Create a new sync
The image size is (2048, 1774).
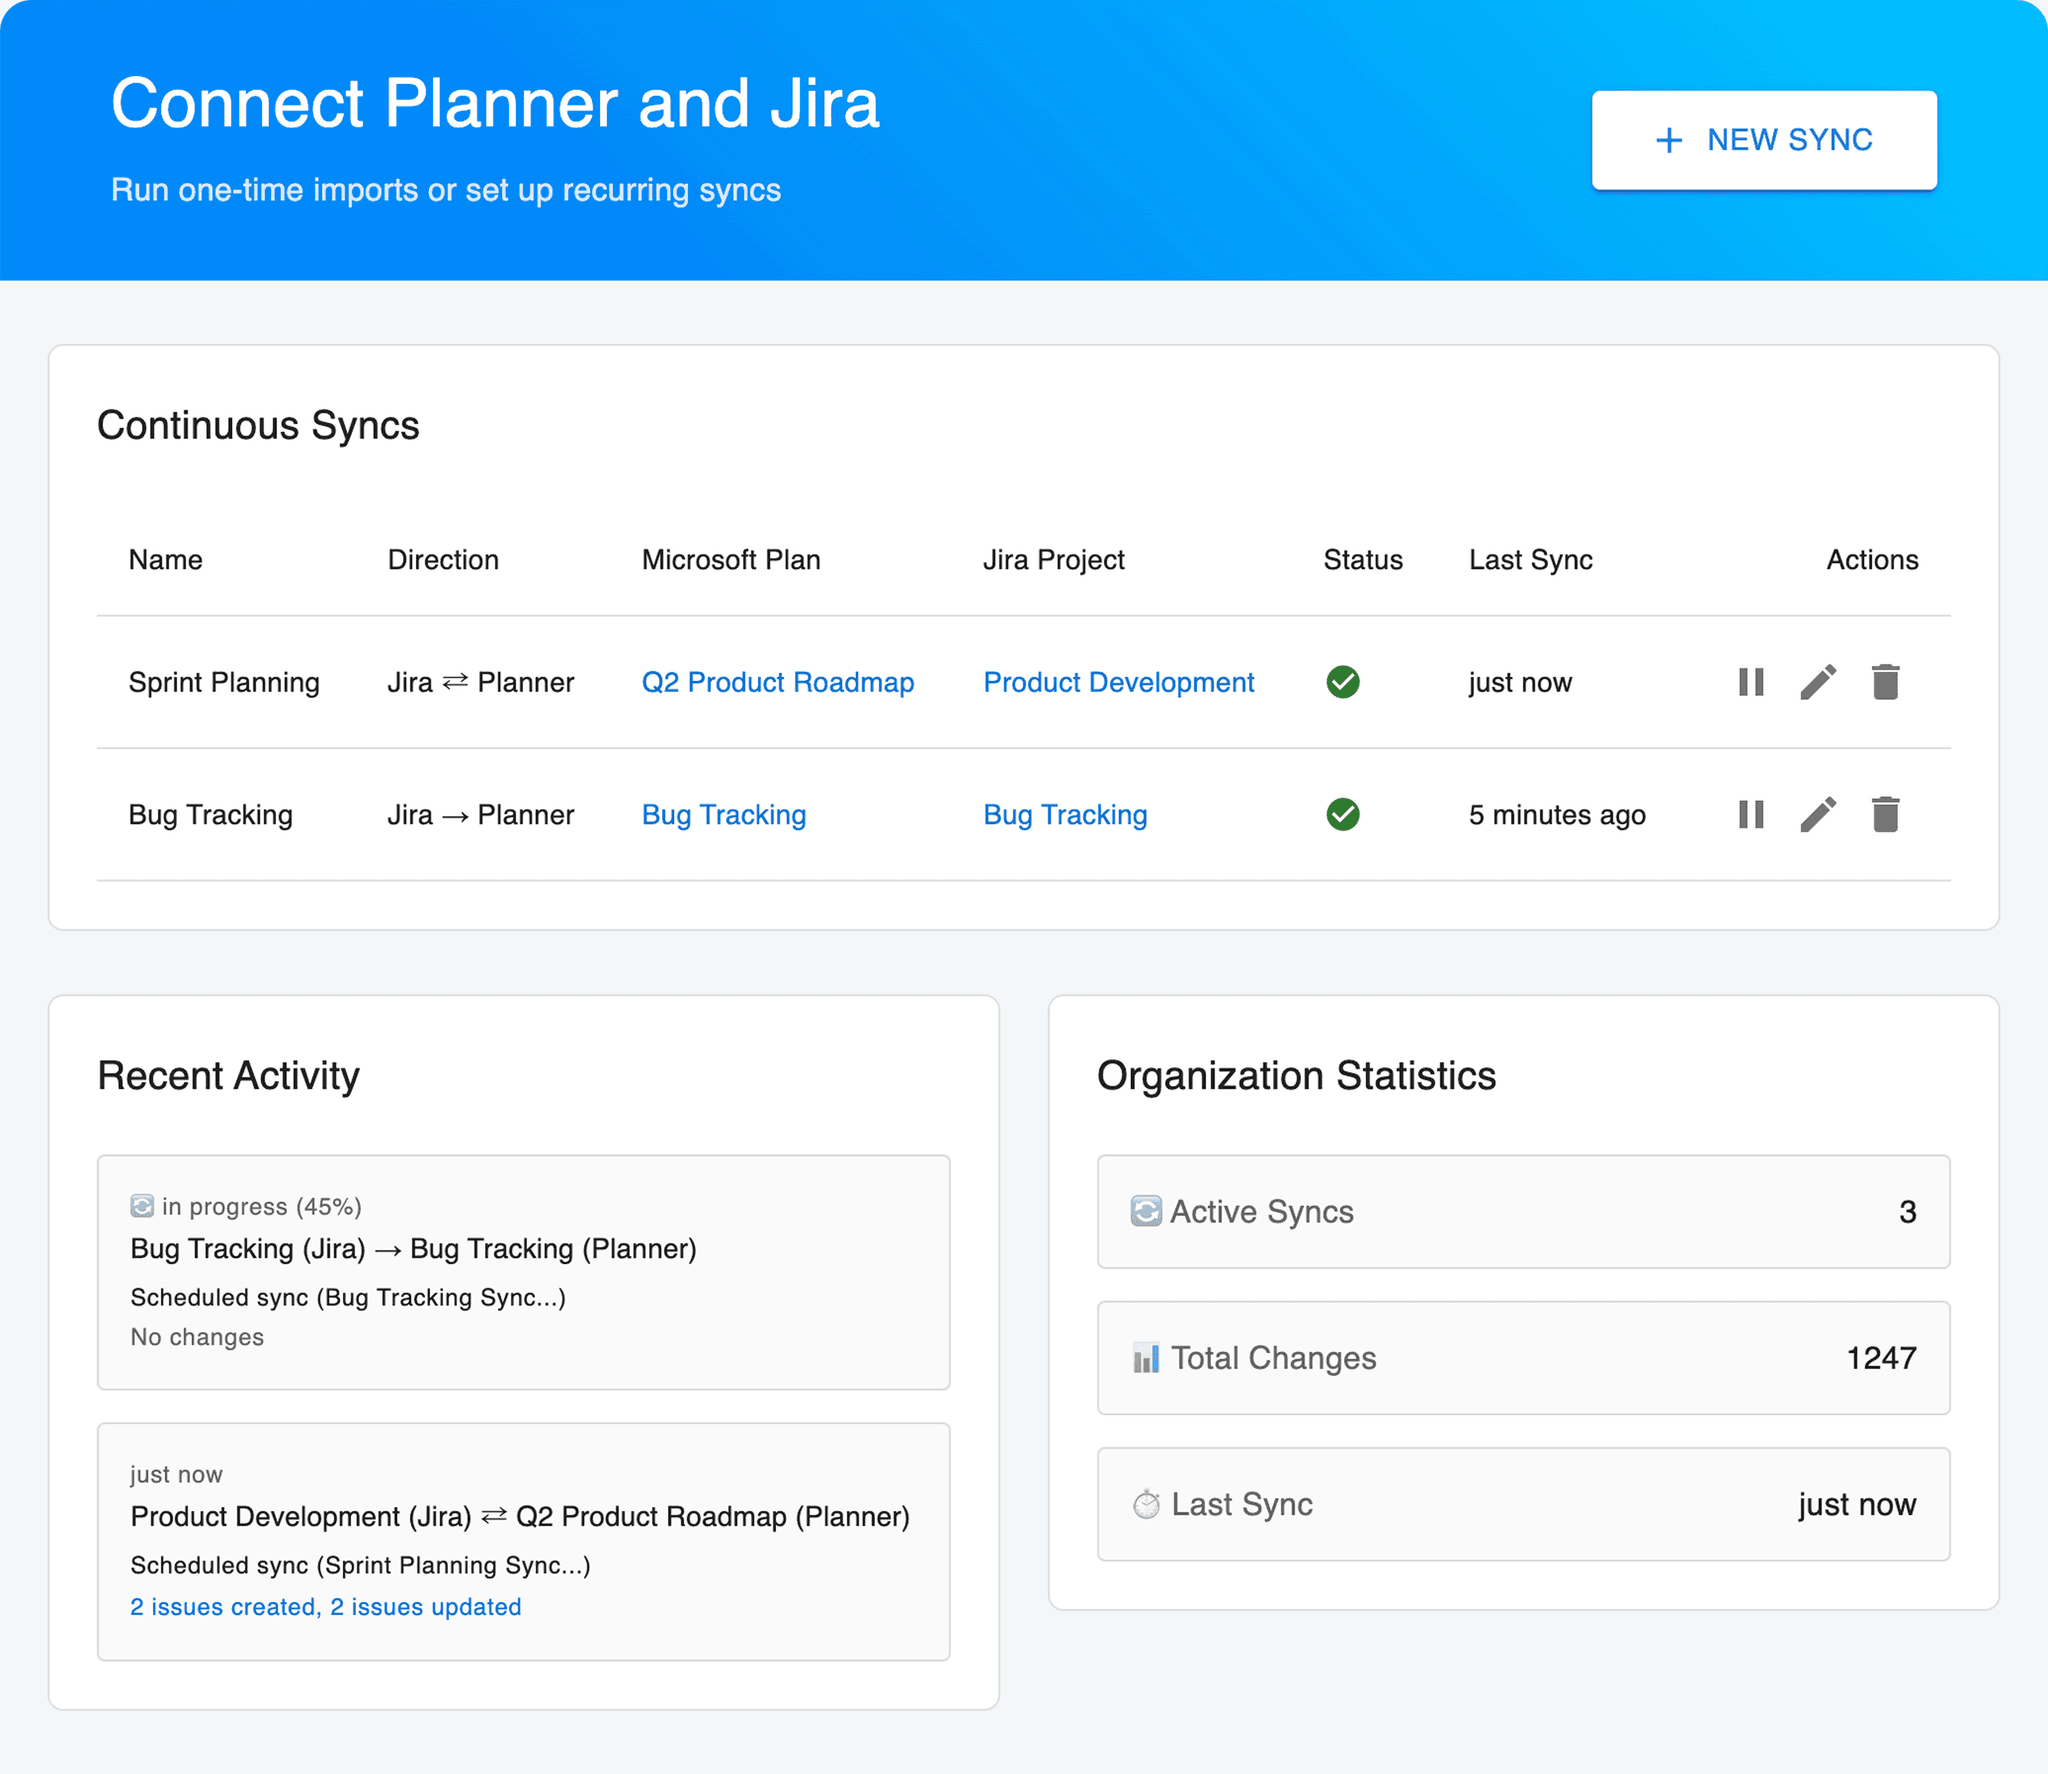(x=1765, y=139)
